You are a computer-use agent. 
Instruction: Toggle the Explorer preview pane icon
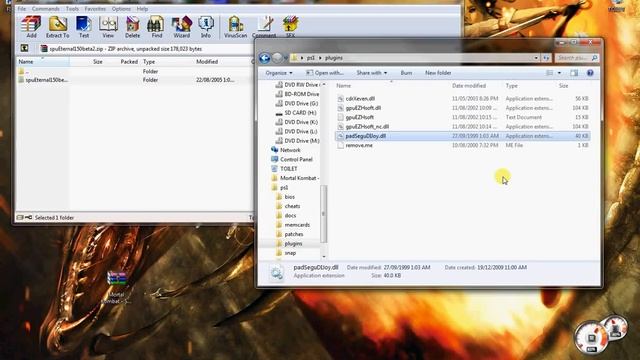574,73
